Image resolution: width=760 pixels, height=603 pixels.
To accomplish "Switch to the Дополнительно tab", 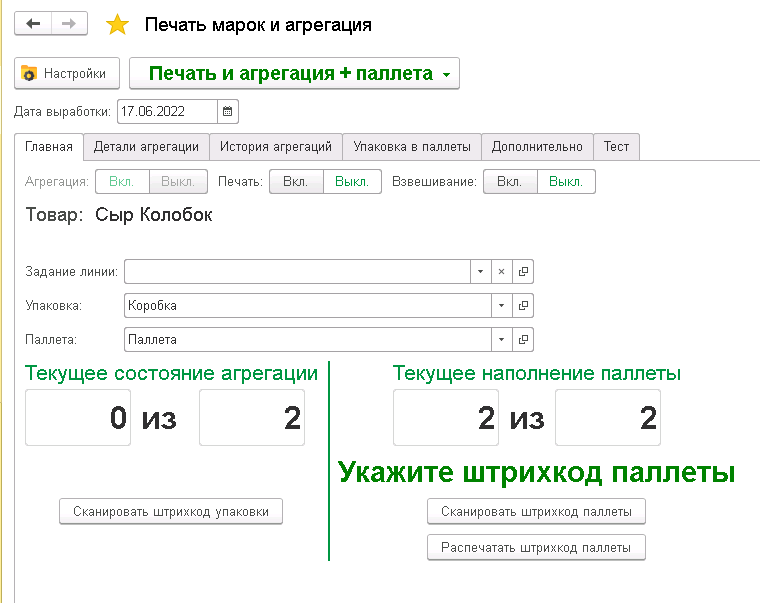I will point(537,146).
